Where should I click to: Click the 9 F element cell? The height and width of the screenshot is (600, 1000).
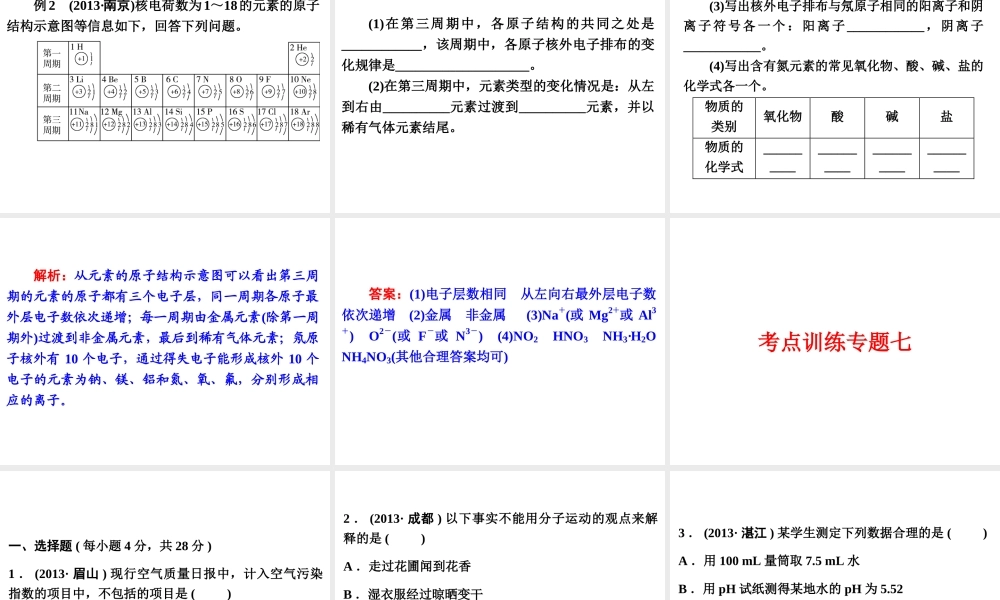pyautogui.click(x=272, y=90)
